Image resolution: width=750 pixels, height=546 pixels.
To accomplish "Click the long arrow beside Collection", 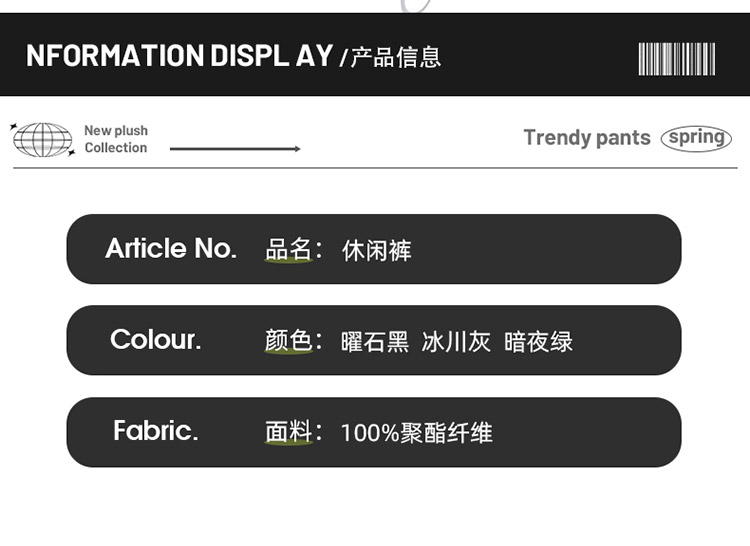I will [x=235, y=149].
